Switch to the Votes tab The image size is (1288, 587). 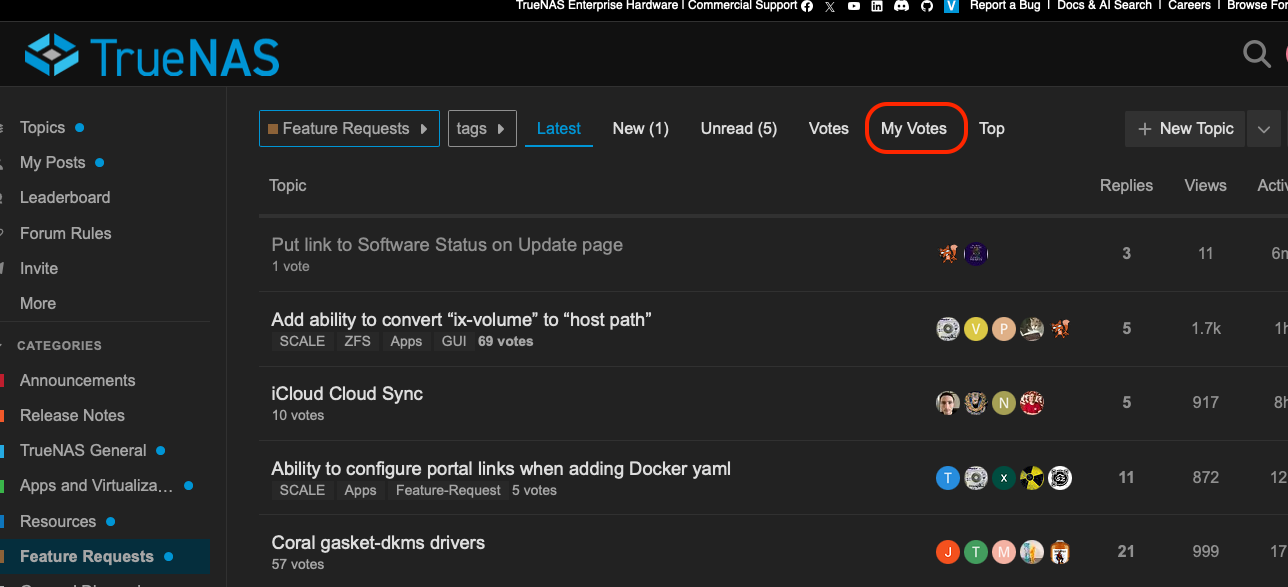(829, 128)
